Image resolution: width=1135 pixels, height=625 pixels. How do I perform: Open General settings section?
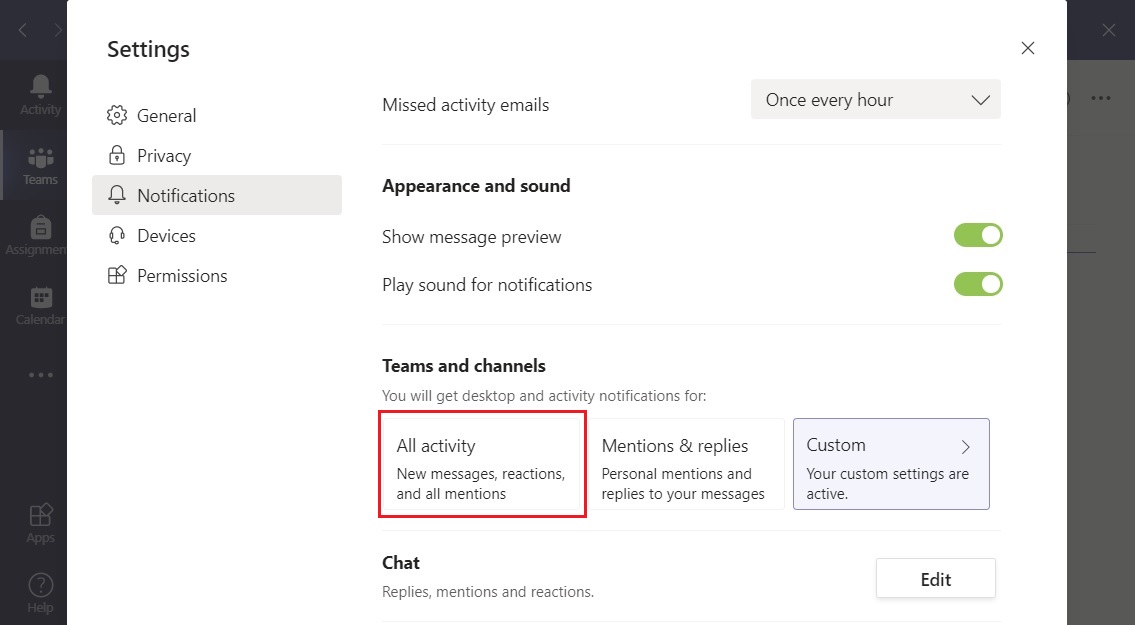click(x=216, y=115)
